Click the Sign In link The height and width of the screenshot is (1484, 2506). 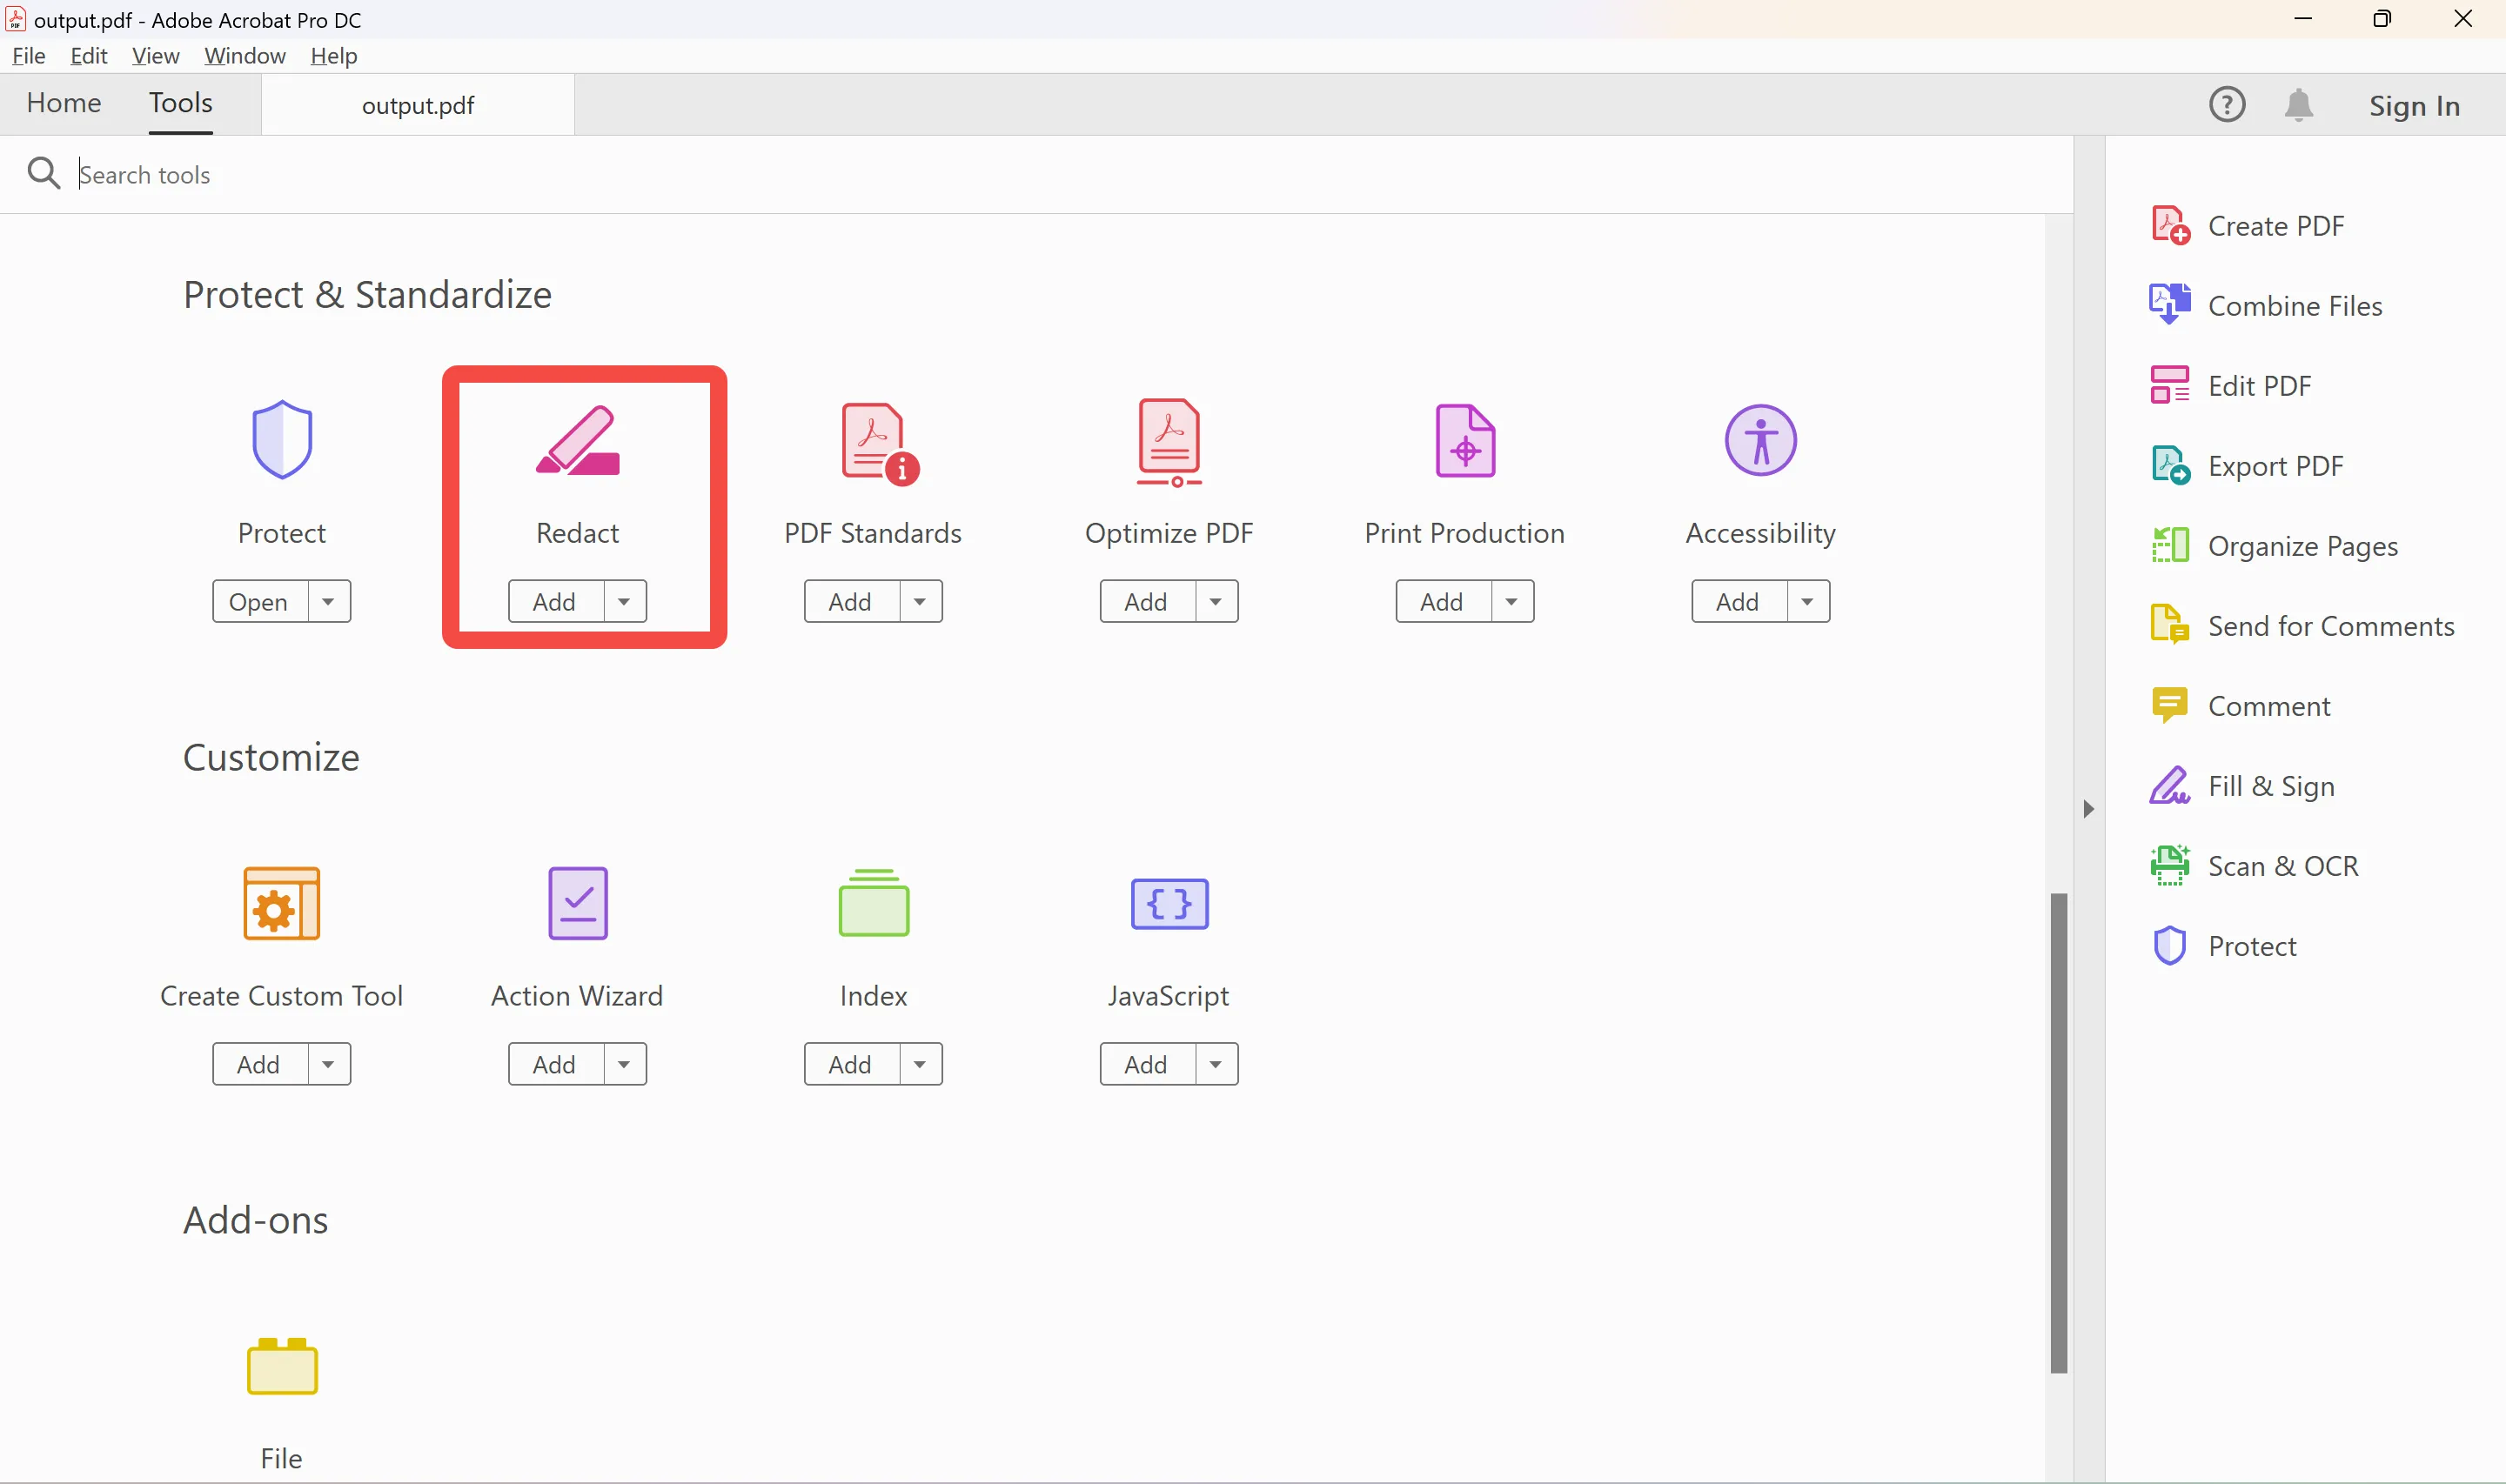pyautogui.click(x=2415, y=105)
